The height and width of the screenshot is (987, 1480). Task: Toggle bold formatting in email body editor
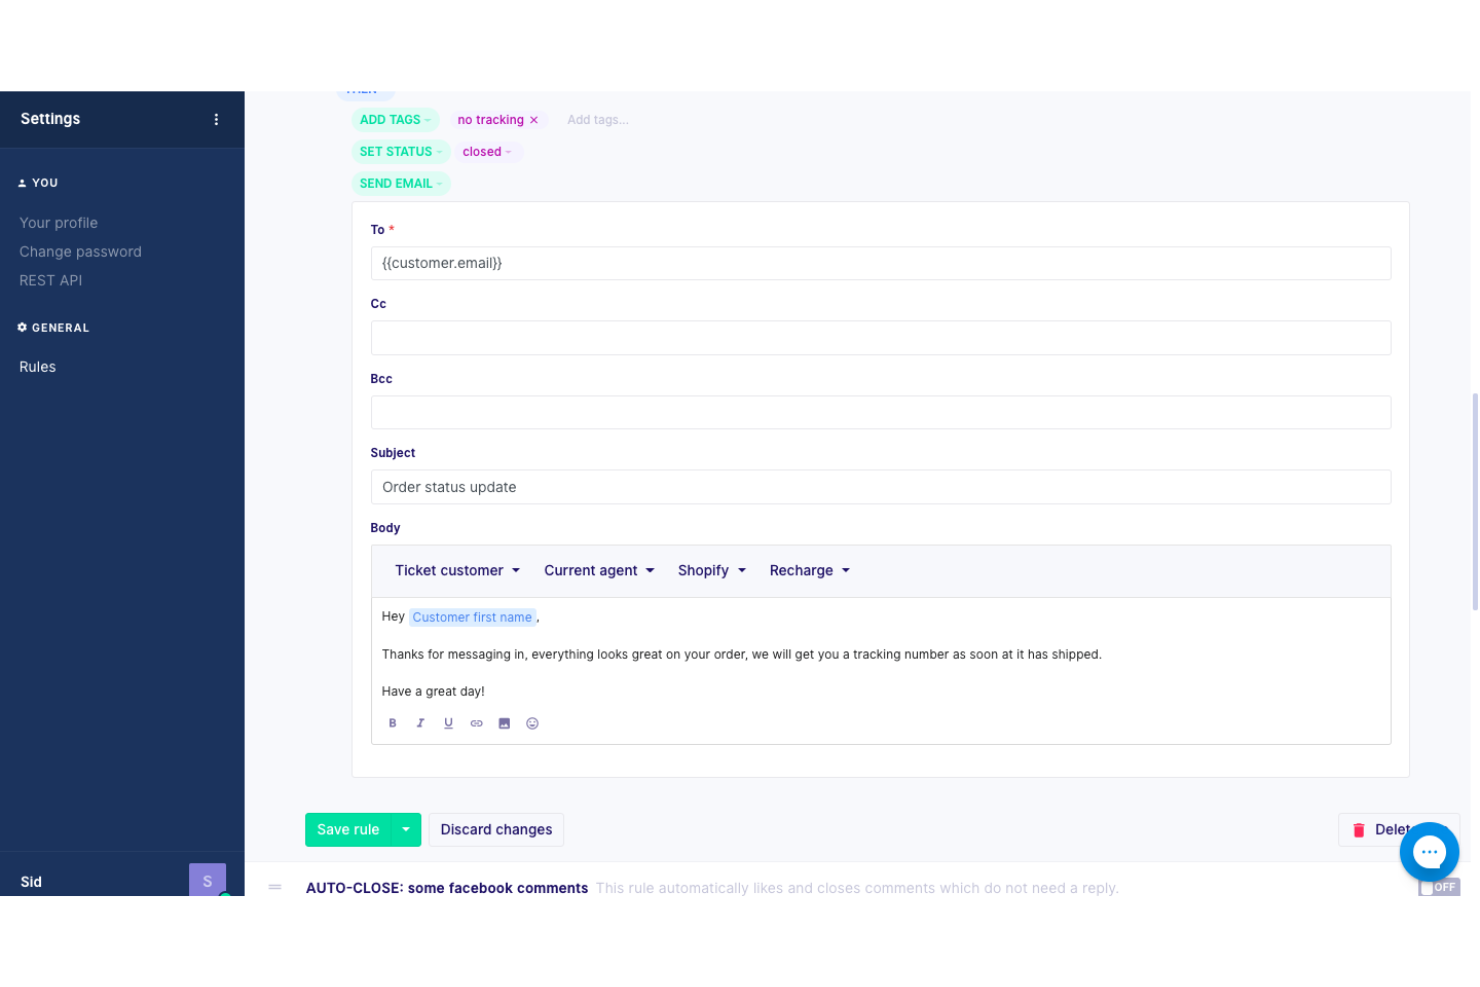point(392,723)
